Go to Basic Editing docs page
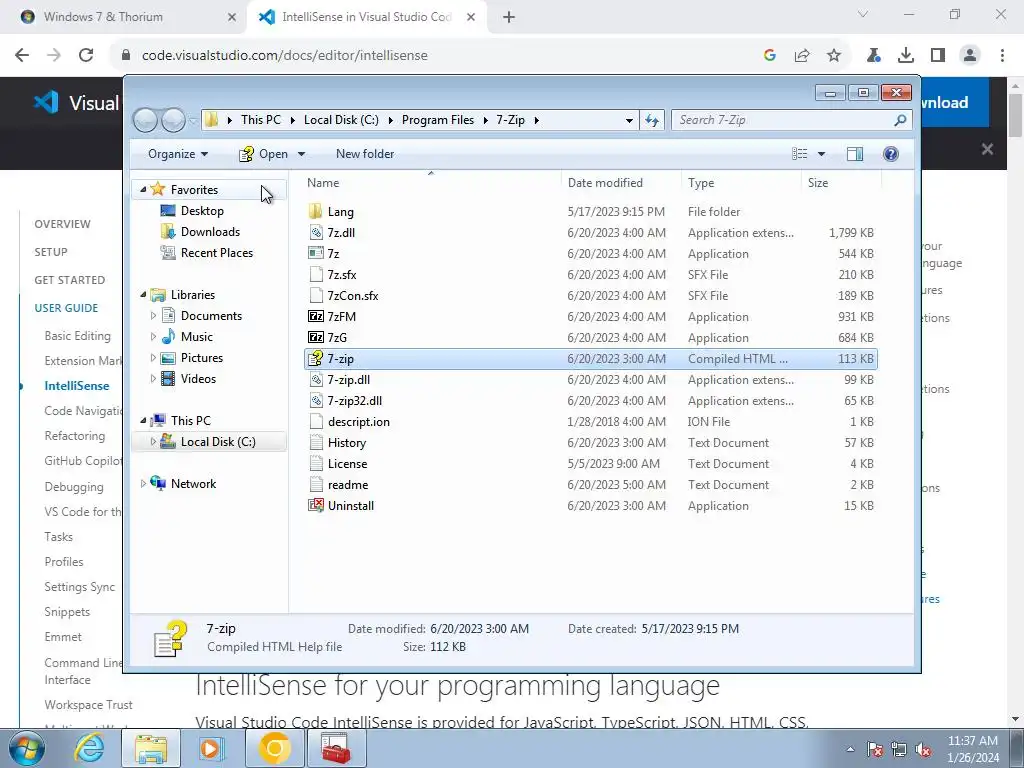Viewport: 1024px width, 768px height. (x=78, y=336)
